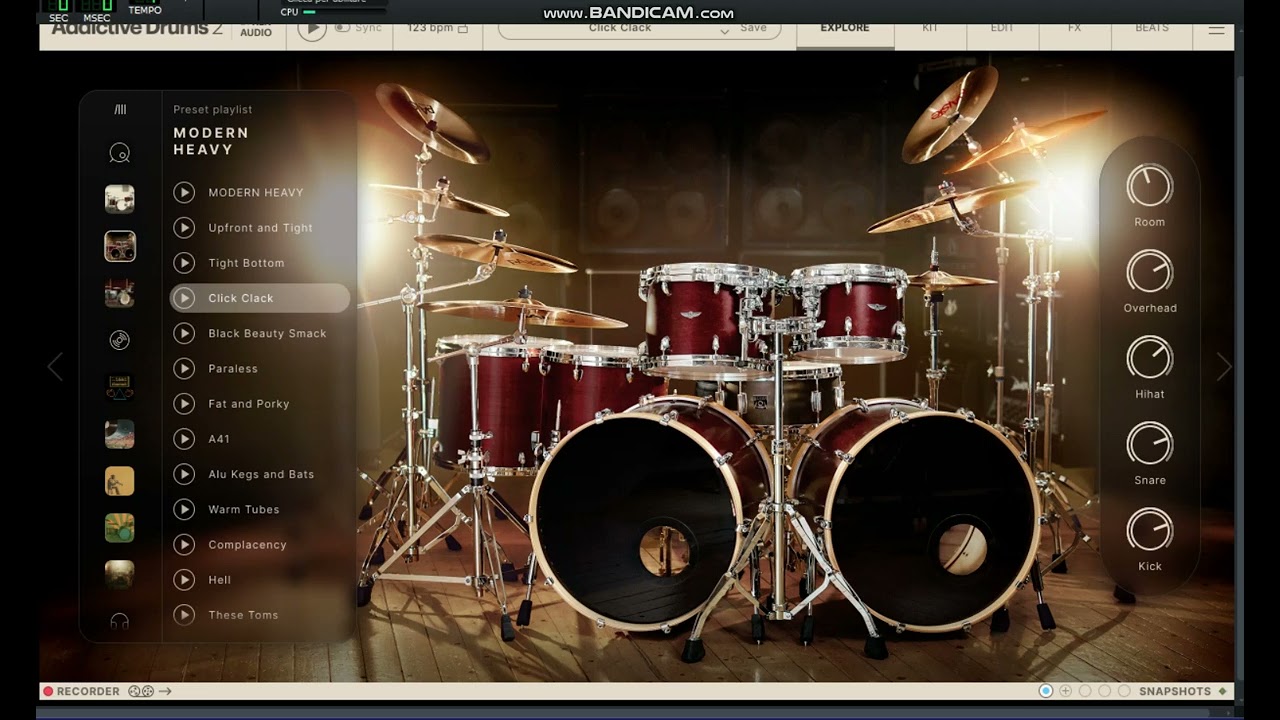
Task: Play the Warm Tubes preset preview
Action: (x=184, y=509)
